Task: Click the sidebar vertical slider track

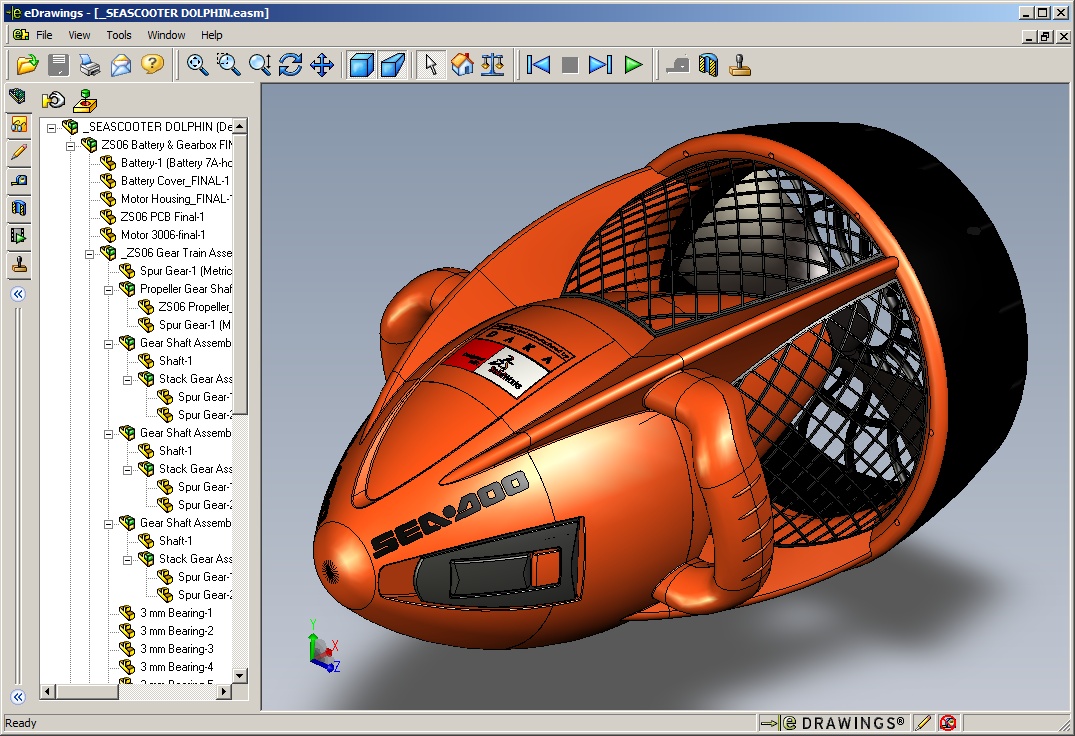Action: [x=19, y=495]
